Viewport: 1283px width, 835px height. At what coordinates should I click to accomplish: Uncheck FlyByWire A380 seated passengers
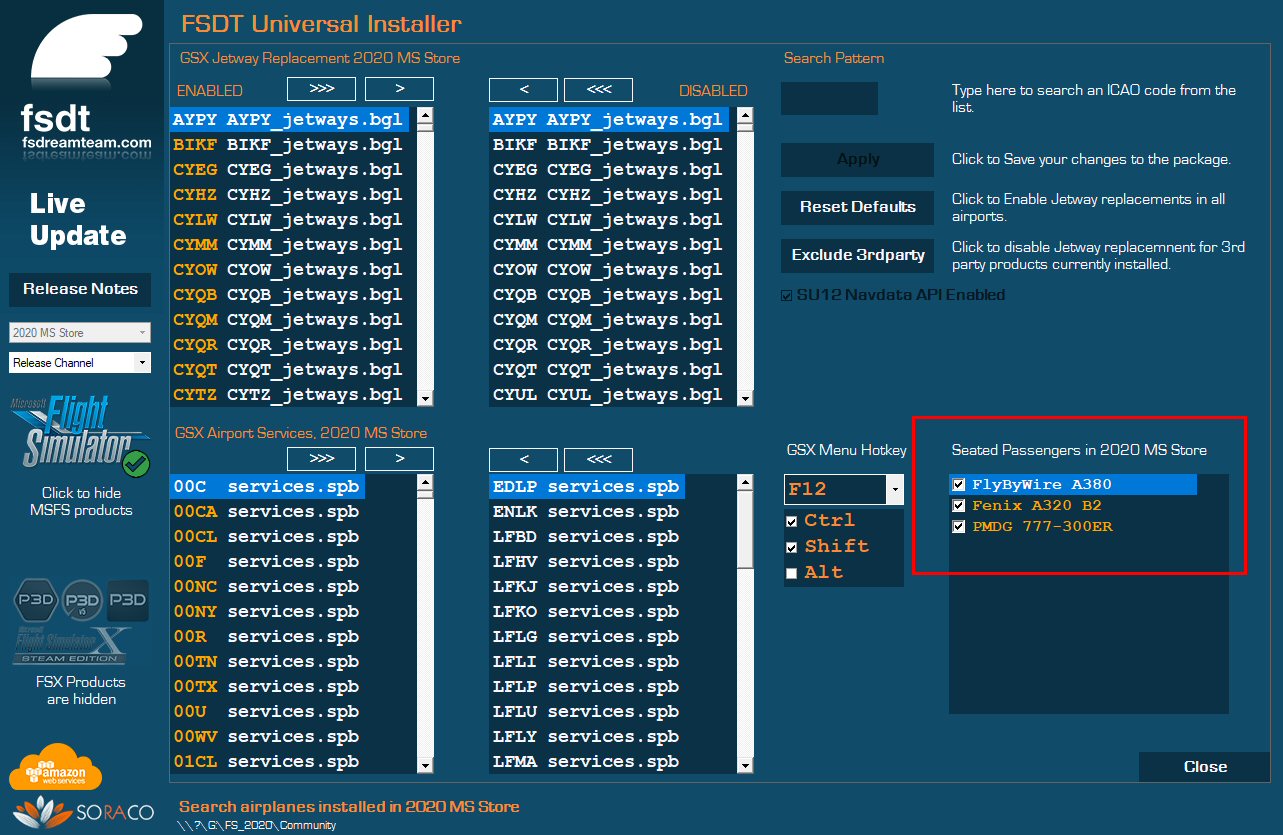(x=959, y=485)
